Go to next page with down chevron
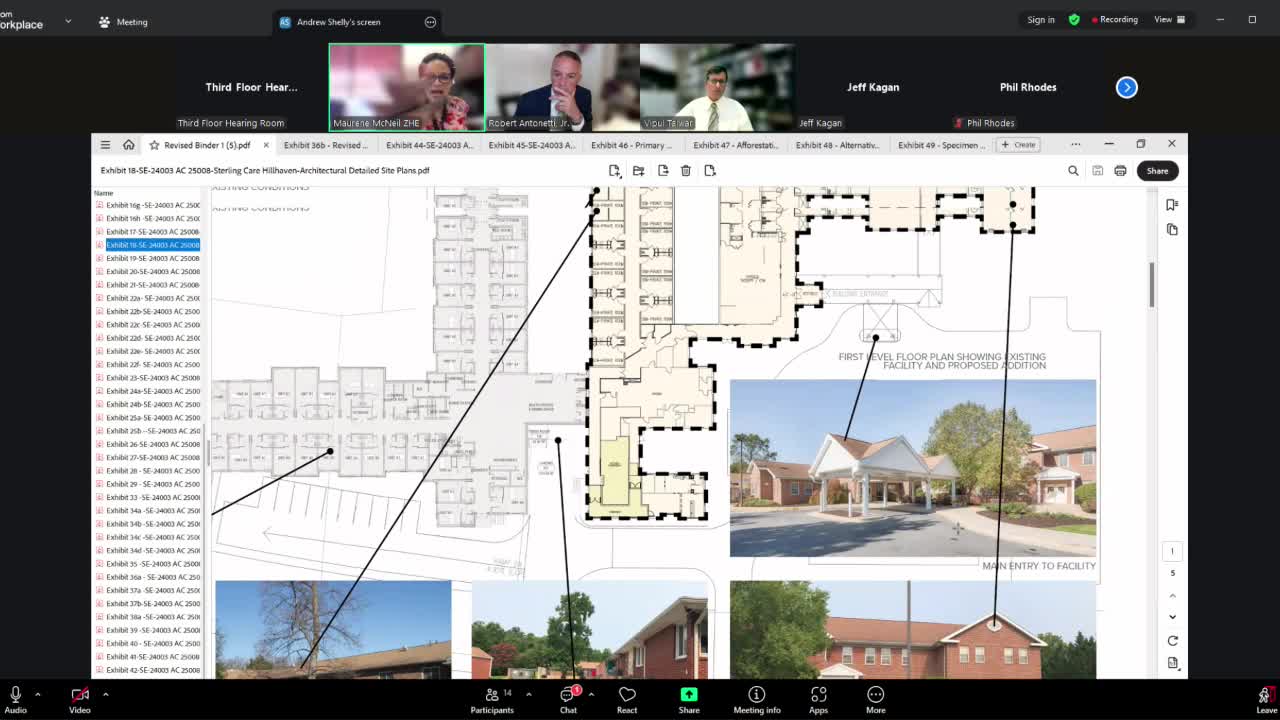This screenshot has width=1280, height=720. (x=1173, y=616)
